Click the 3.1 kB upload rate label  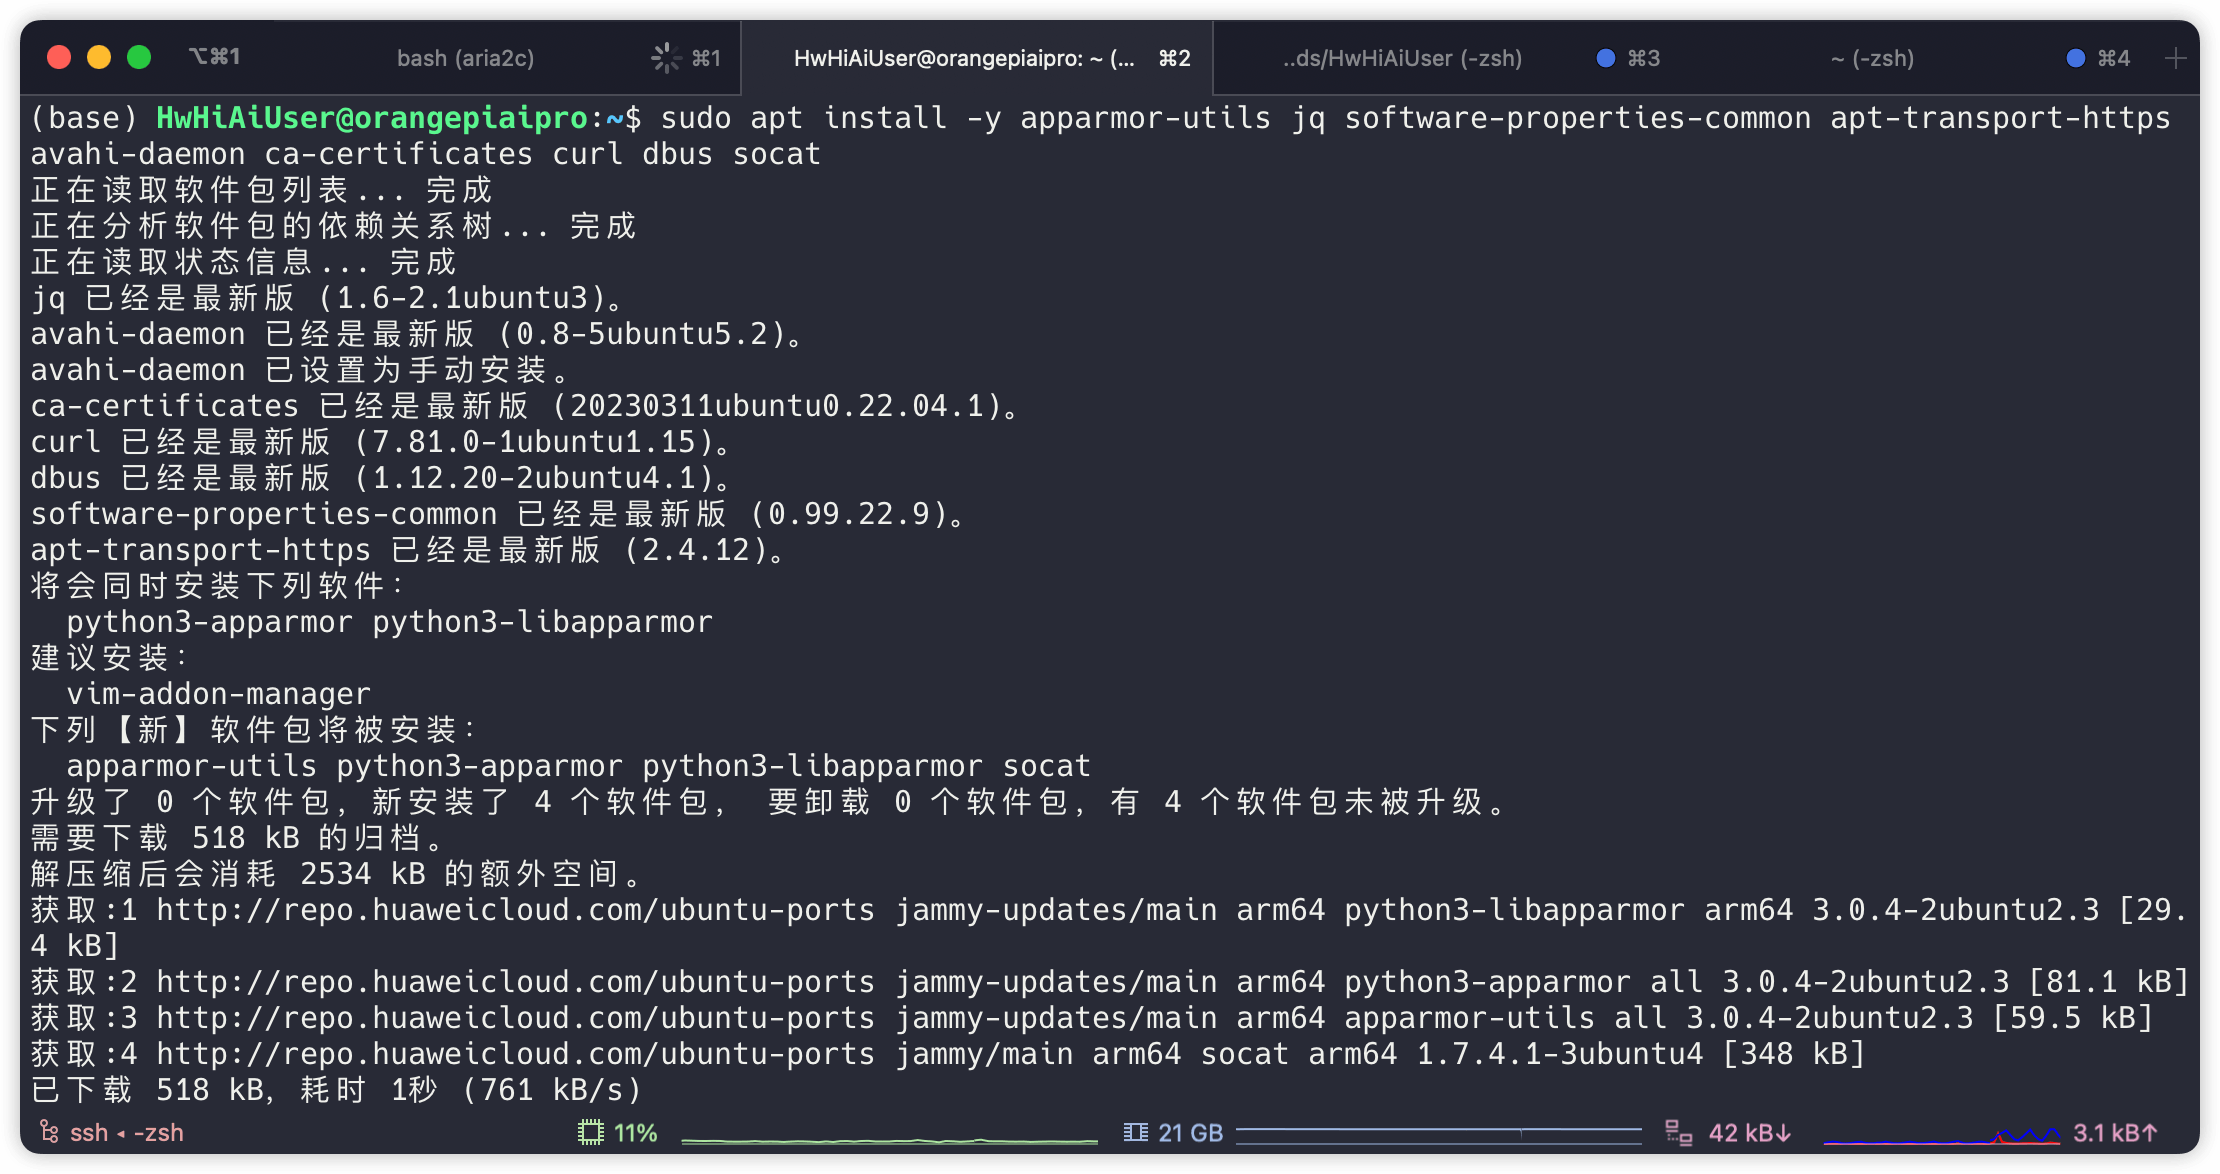[2114, 1133]
